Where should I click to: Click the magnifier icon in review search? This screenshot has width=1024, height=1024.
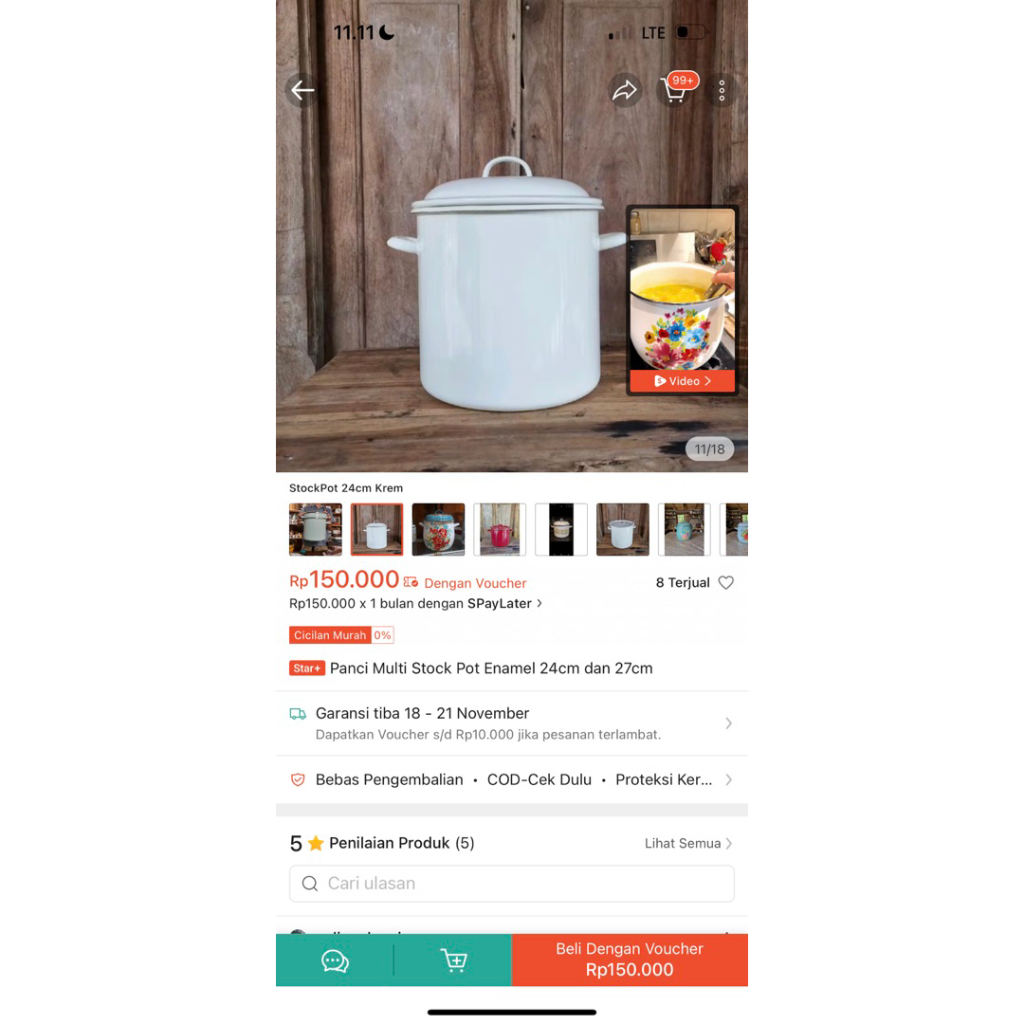pyautogui.click(x=310, y=884)
